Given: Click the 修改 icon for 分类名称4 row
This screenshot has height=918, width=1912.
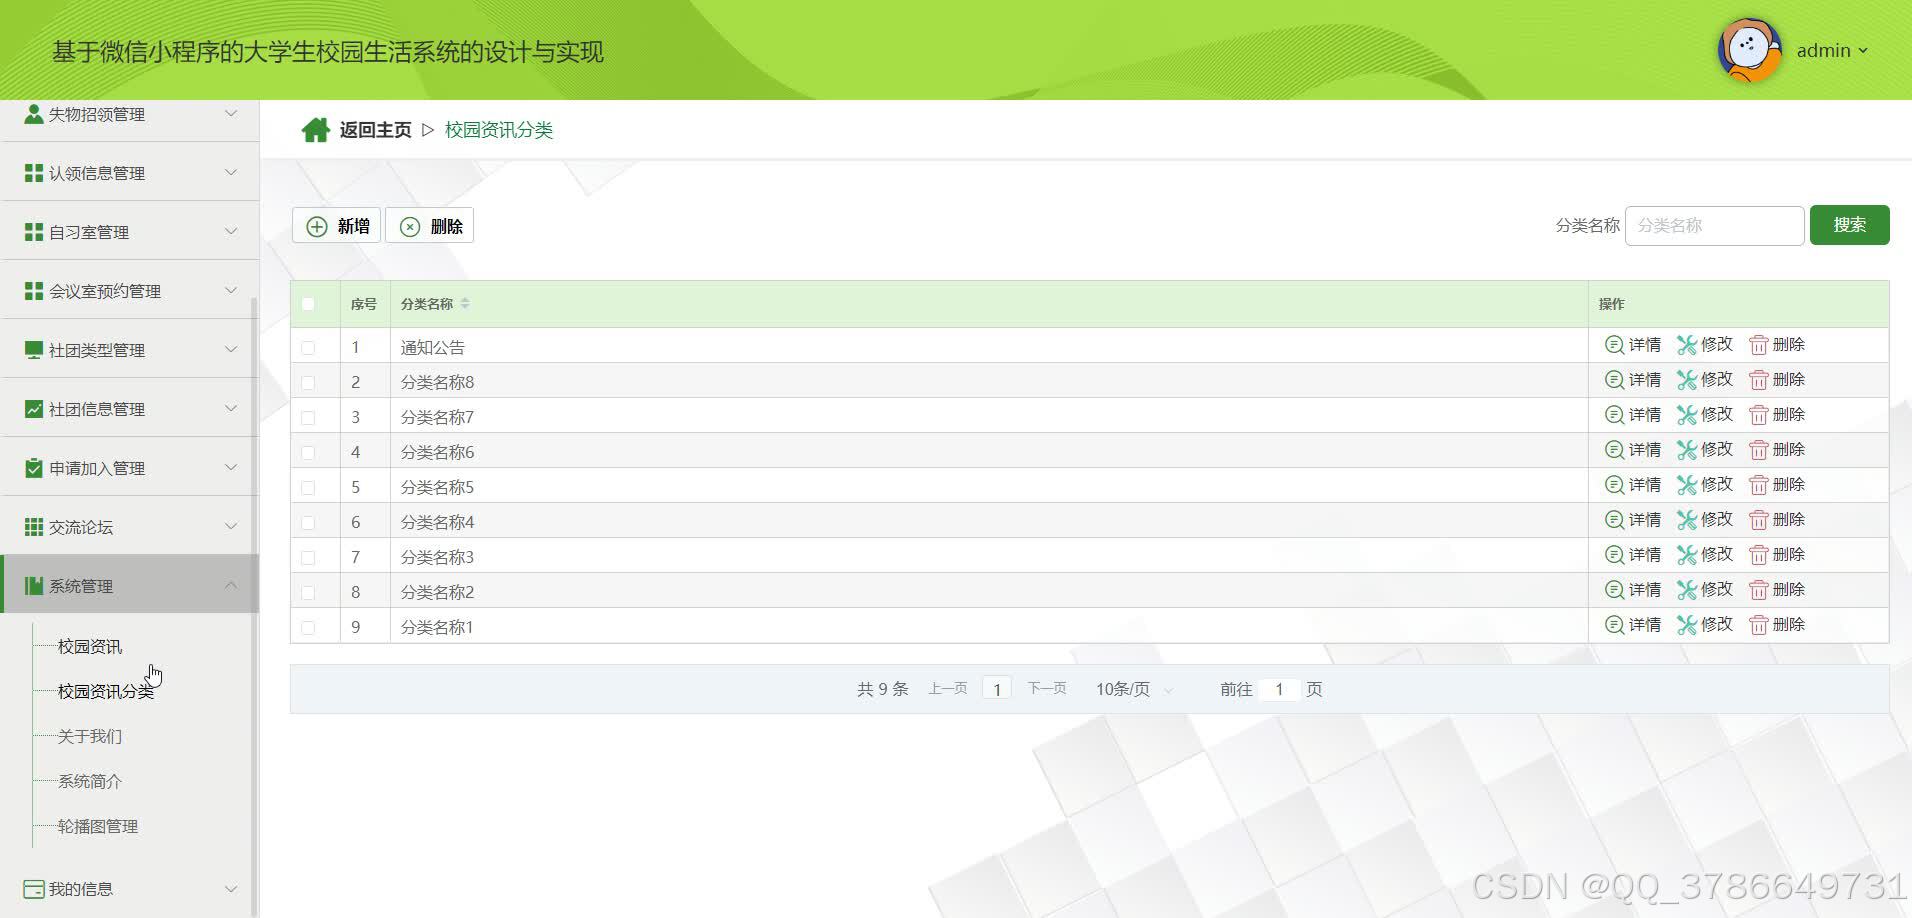Looking at the screenshot, I should 1687,520.
